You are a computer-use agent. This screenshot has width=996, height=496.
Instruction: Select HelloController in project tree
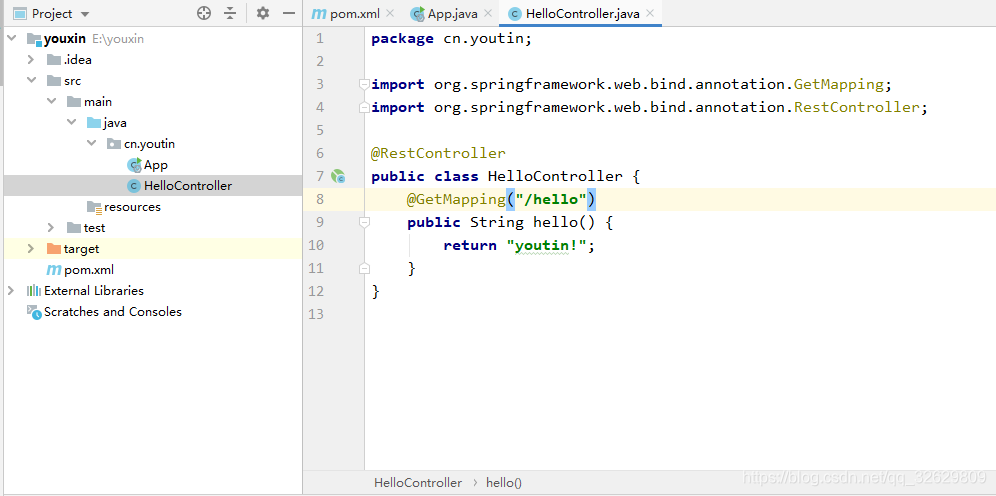(x=188, y=186)
